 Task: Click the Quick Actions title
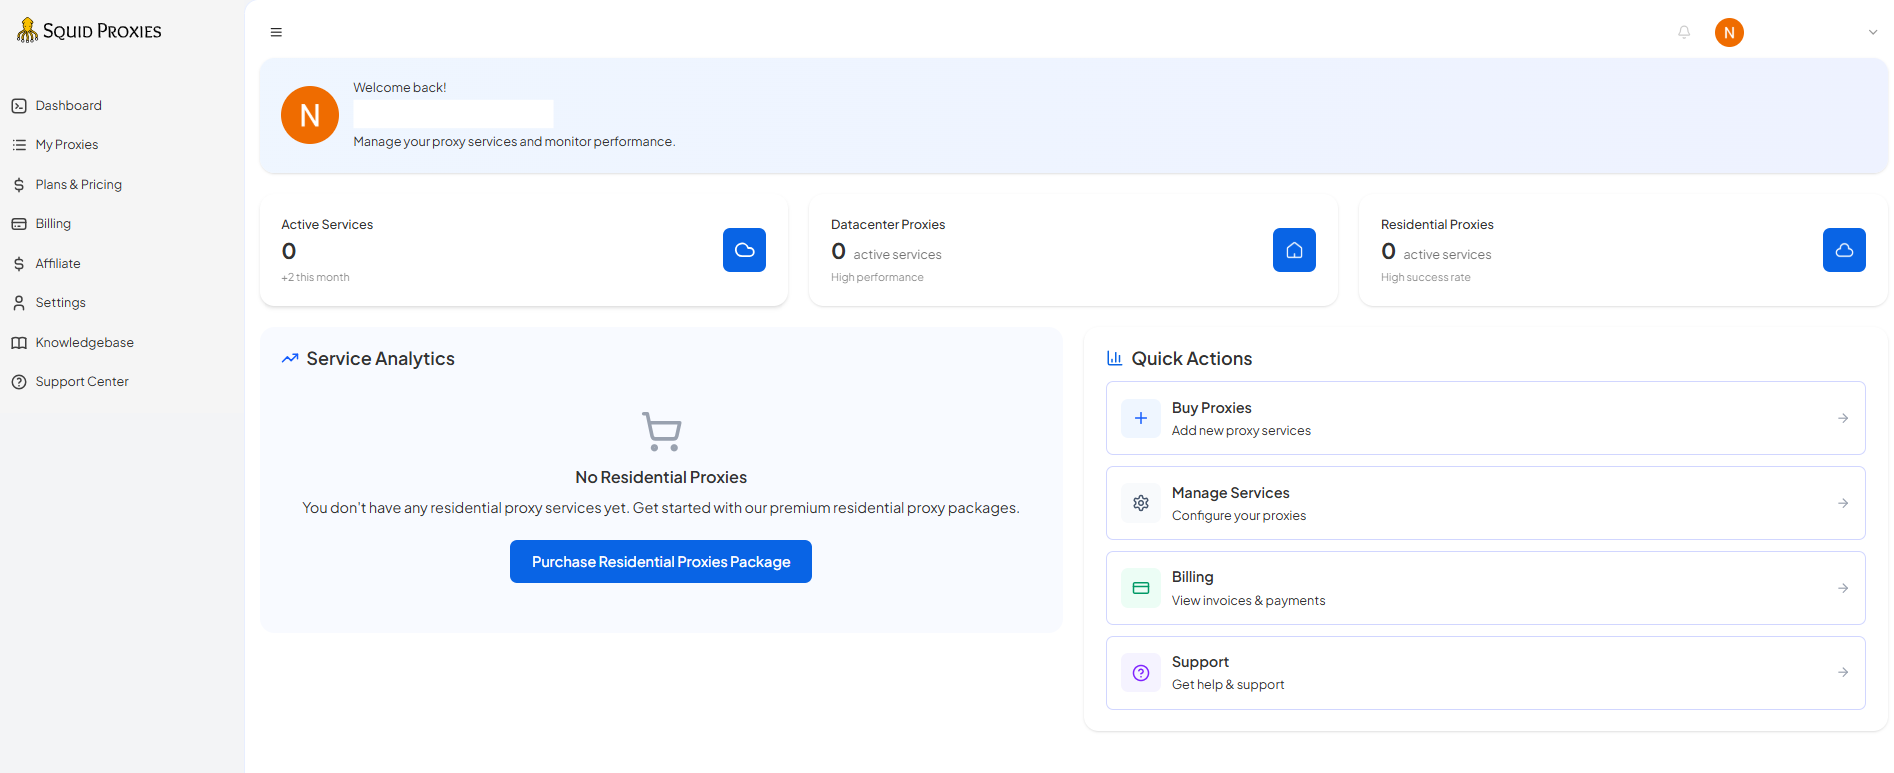click(1192, 359)
